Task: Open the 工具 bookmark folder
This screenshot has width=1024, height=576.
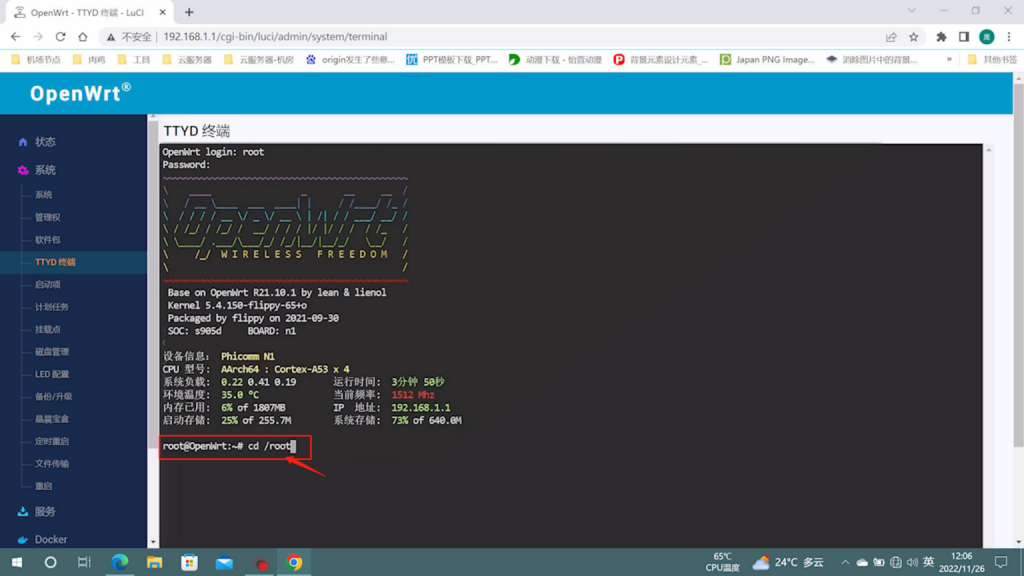Action: [x=134, y=59]
